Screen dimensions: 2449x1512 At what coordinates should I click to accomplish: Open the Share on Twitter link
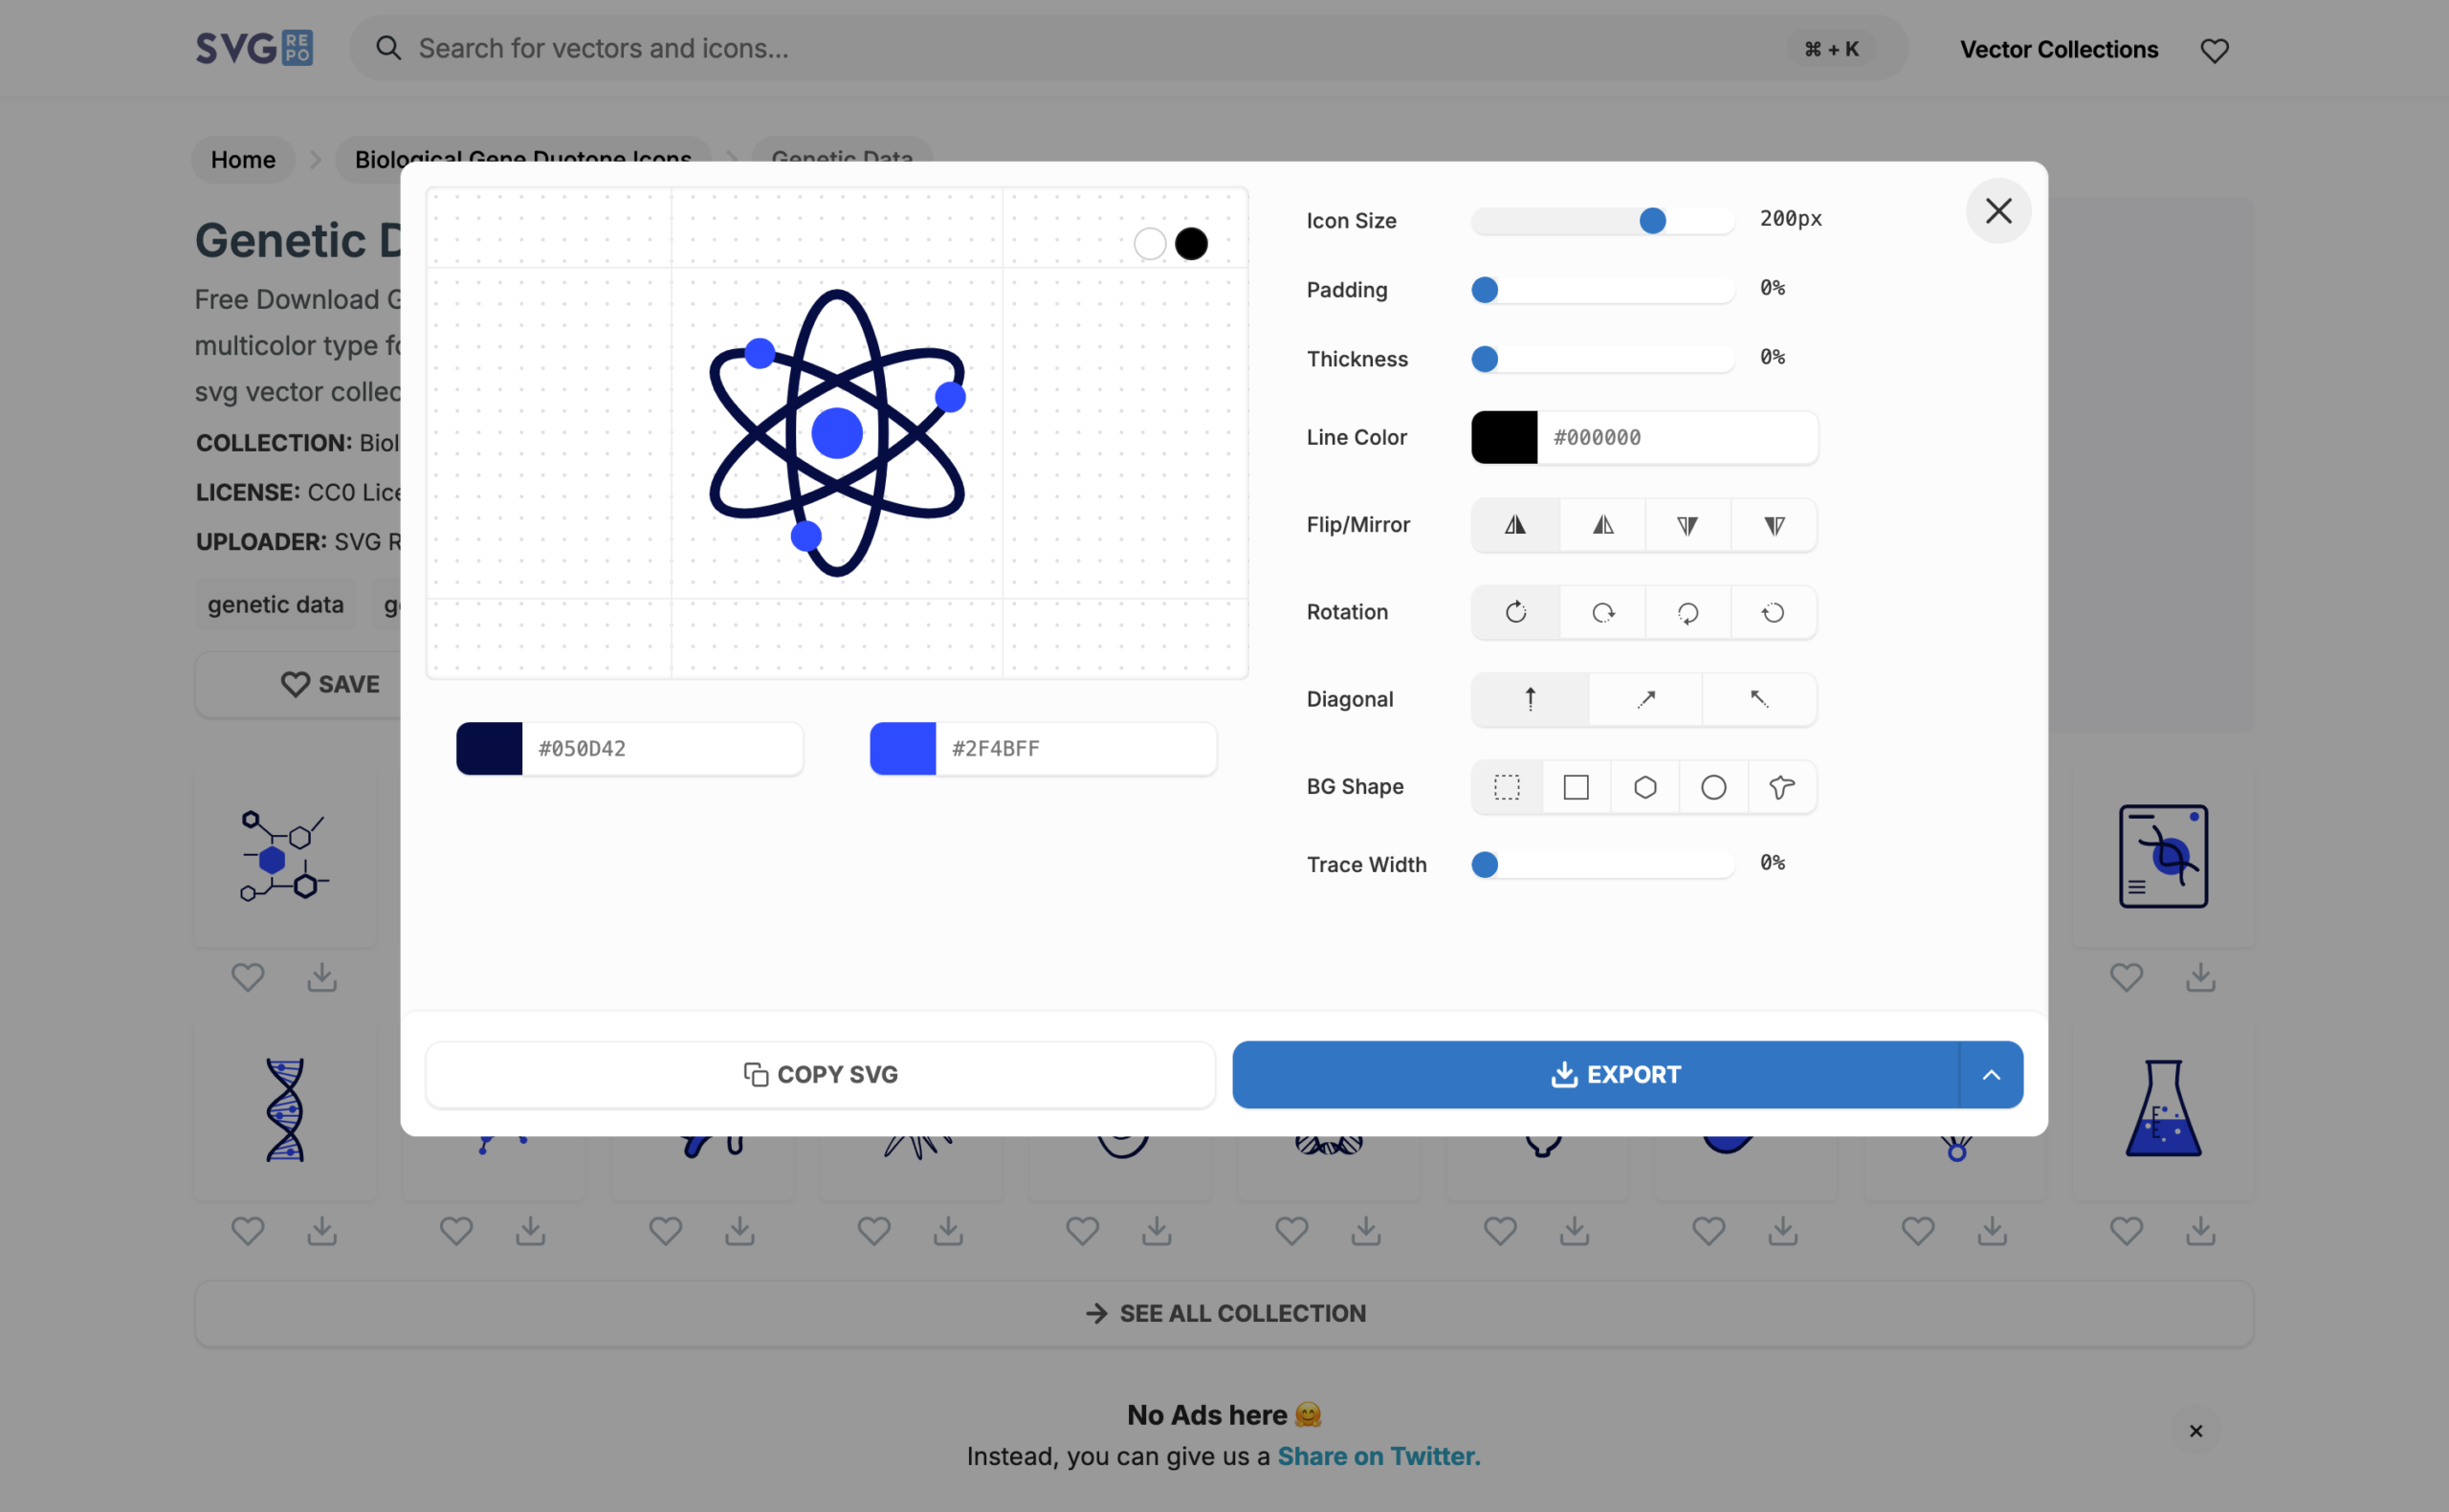coord(1379,1456)
